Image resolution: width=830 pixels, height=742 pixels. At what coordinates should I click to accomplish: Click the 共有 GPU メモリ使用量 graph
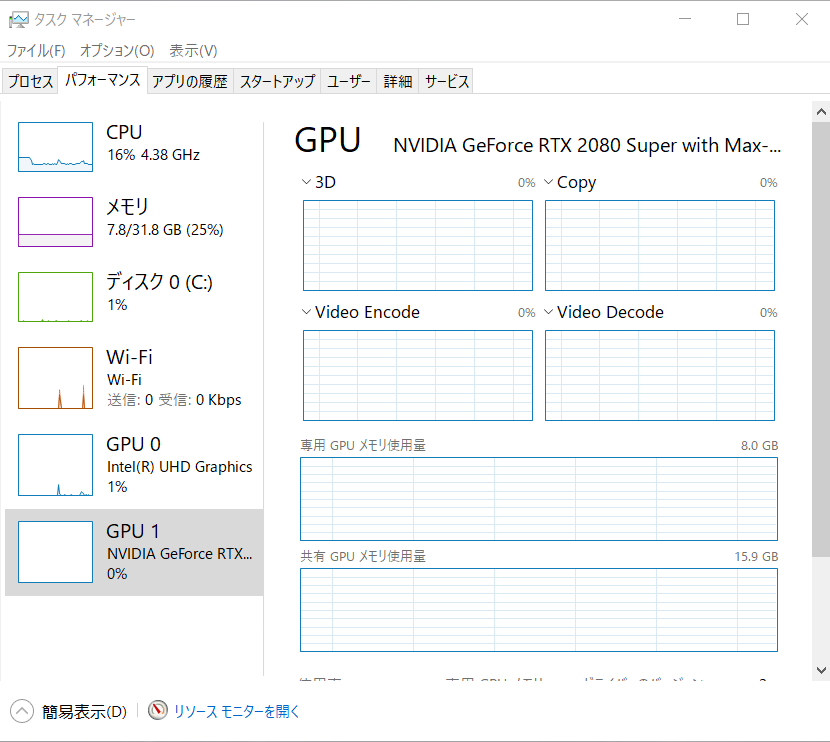(539, 610)
